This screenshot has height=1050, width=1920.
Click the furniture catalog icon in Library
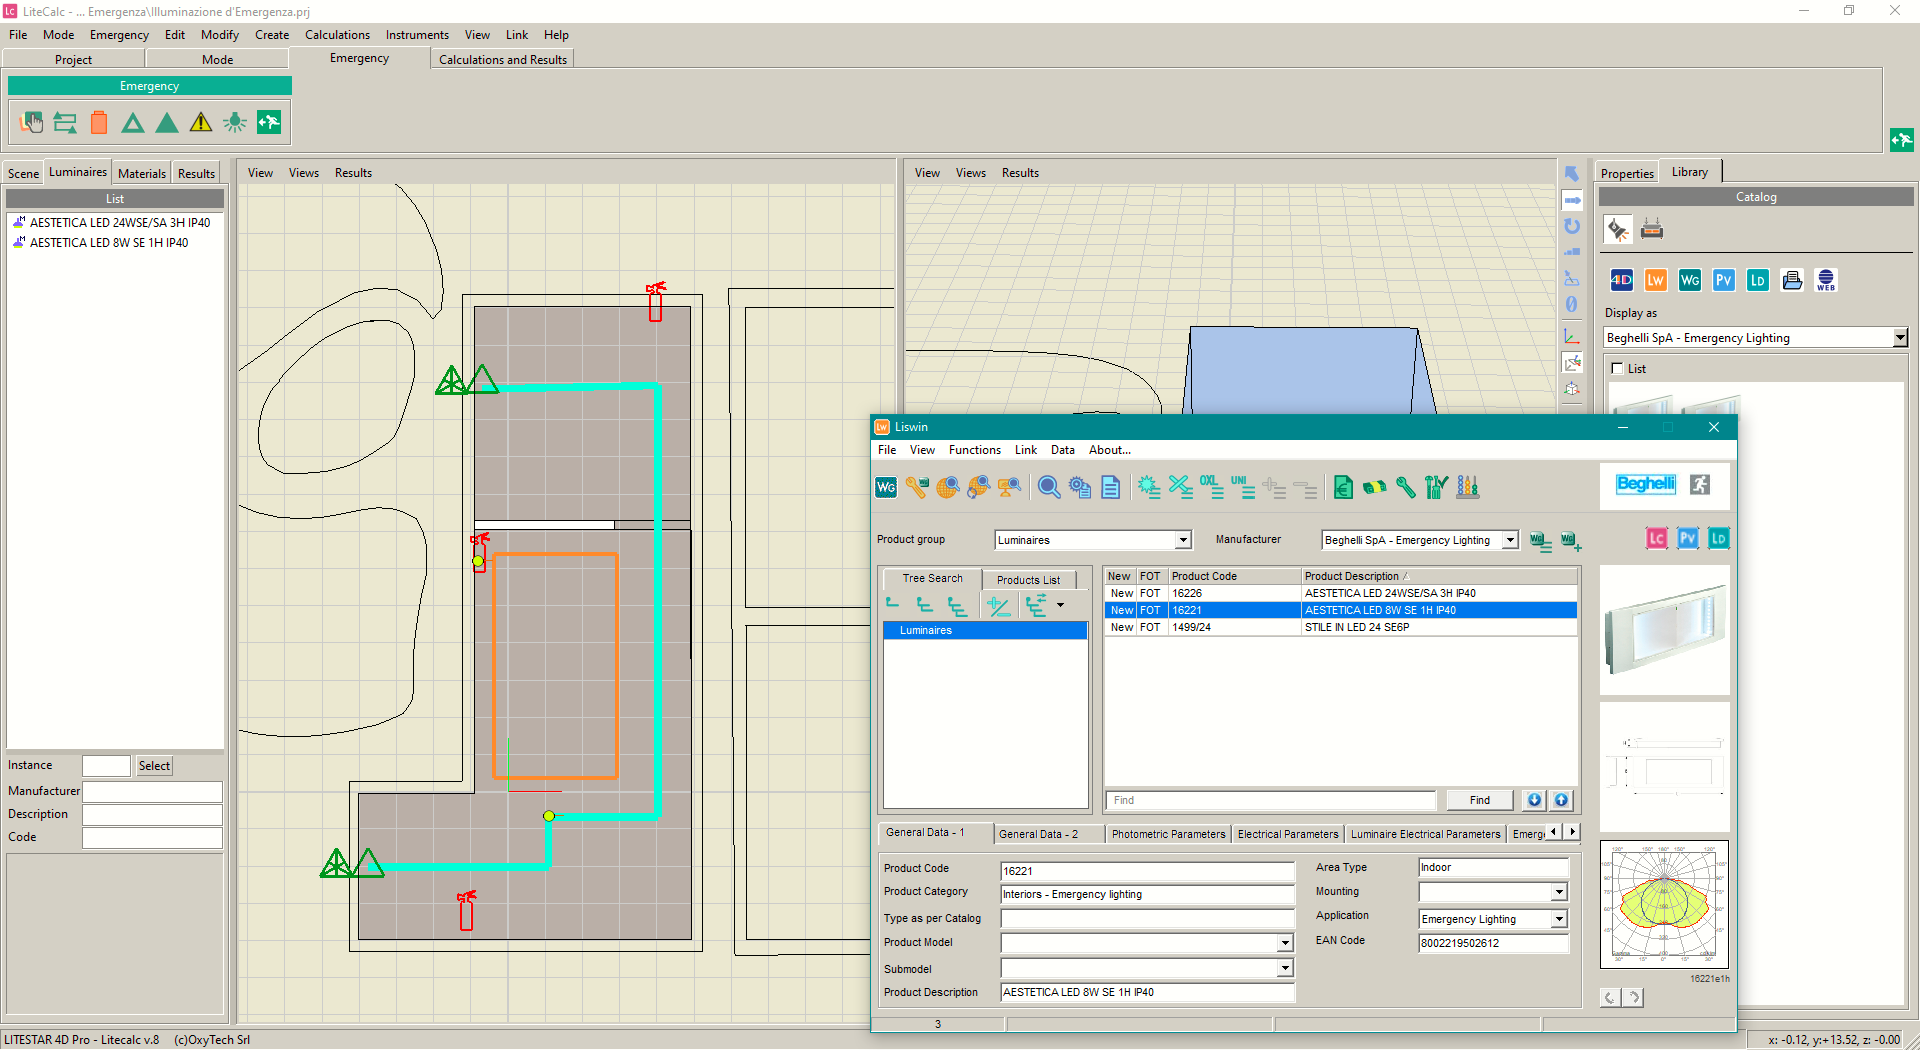[1652, 230]
